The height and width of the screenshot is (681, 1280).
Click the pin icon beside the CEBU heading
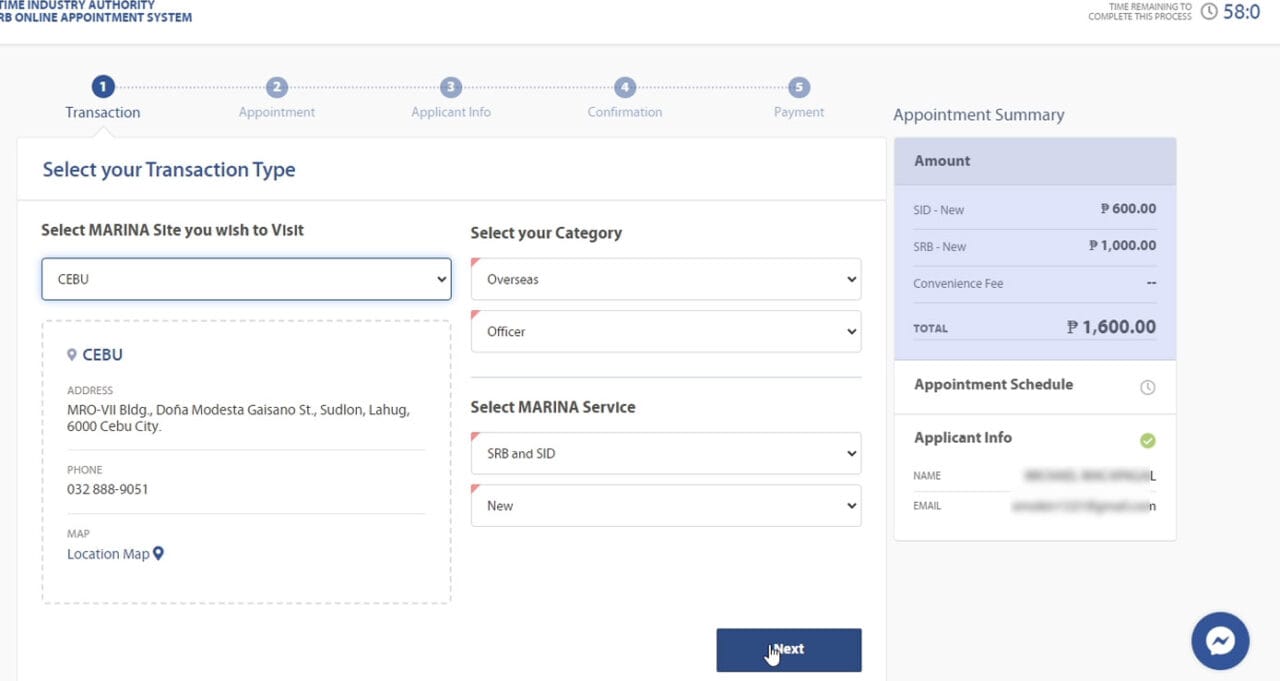[x=71, y=354]
